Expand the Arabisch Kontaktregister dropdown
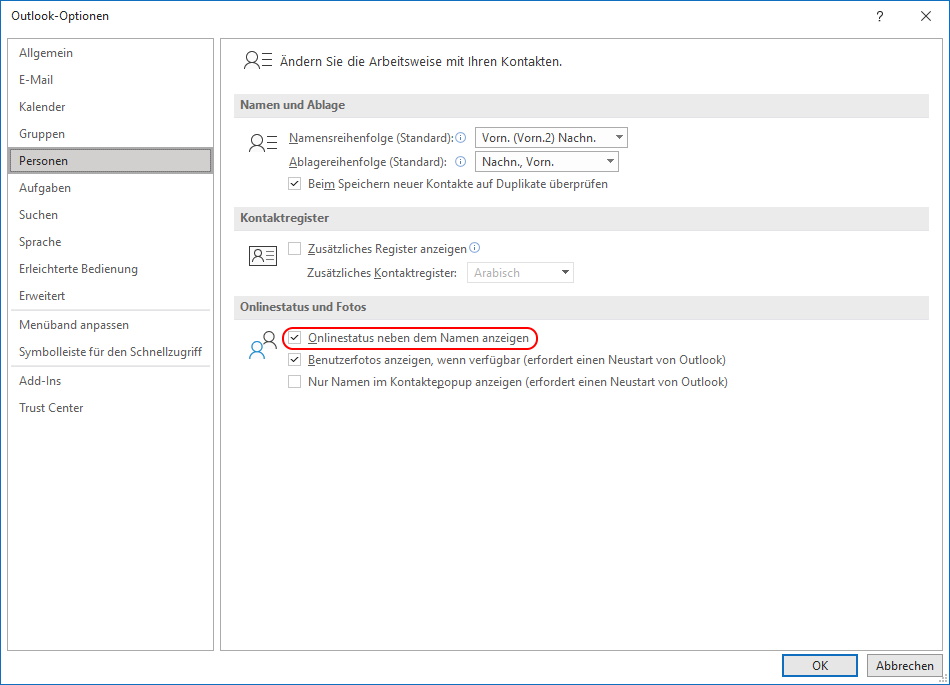The image size is (950, 685). click(x=565, y=271)
